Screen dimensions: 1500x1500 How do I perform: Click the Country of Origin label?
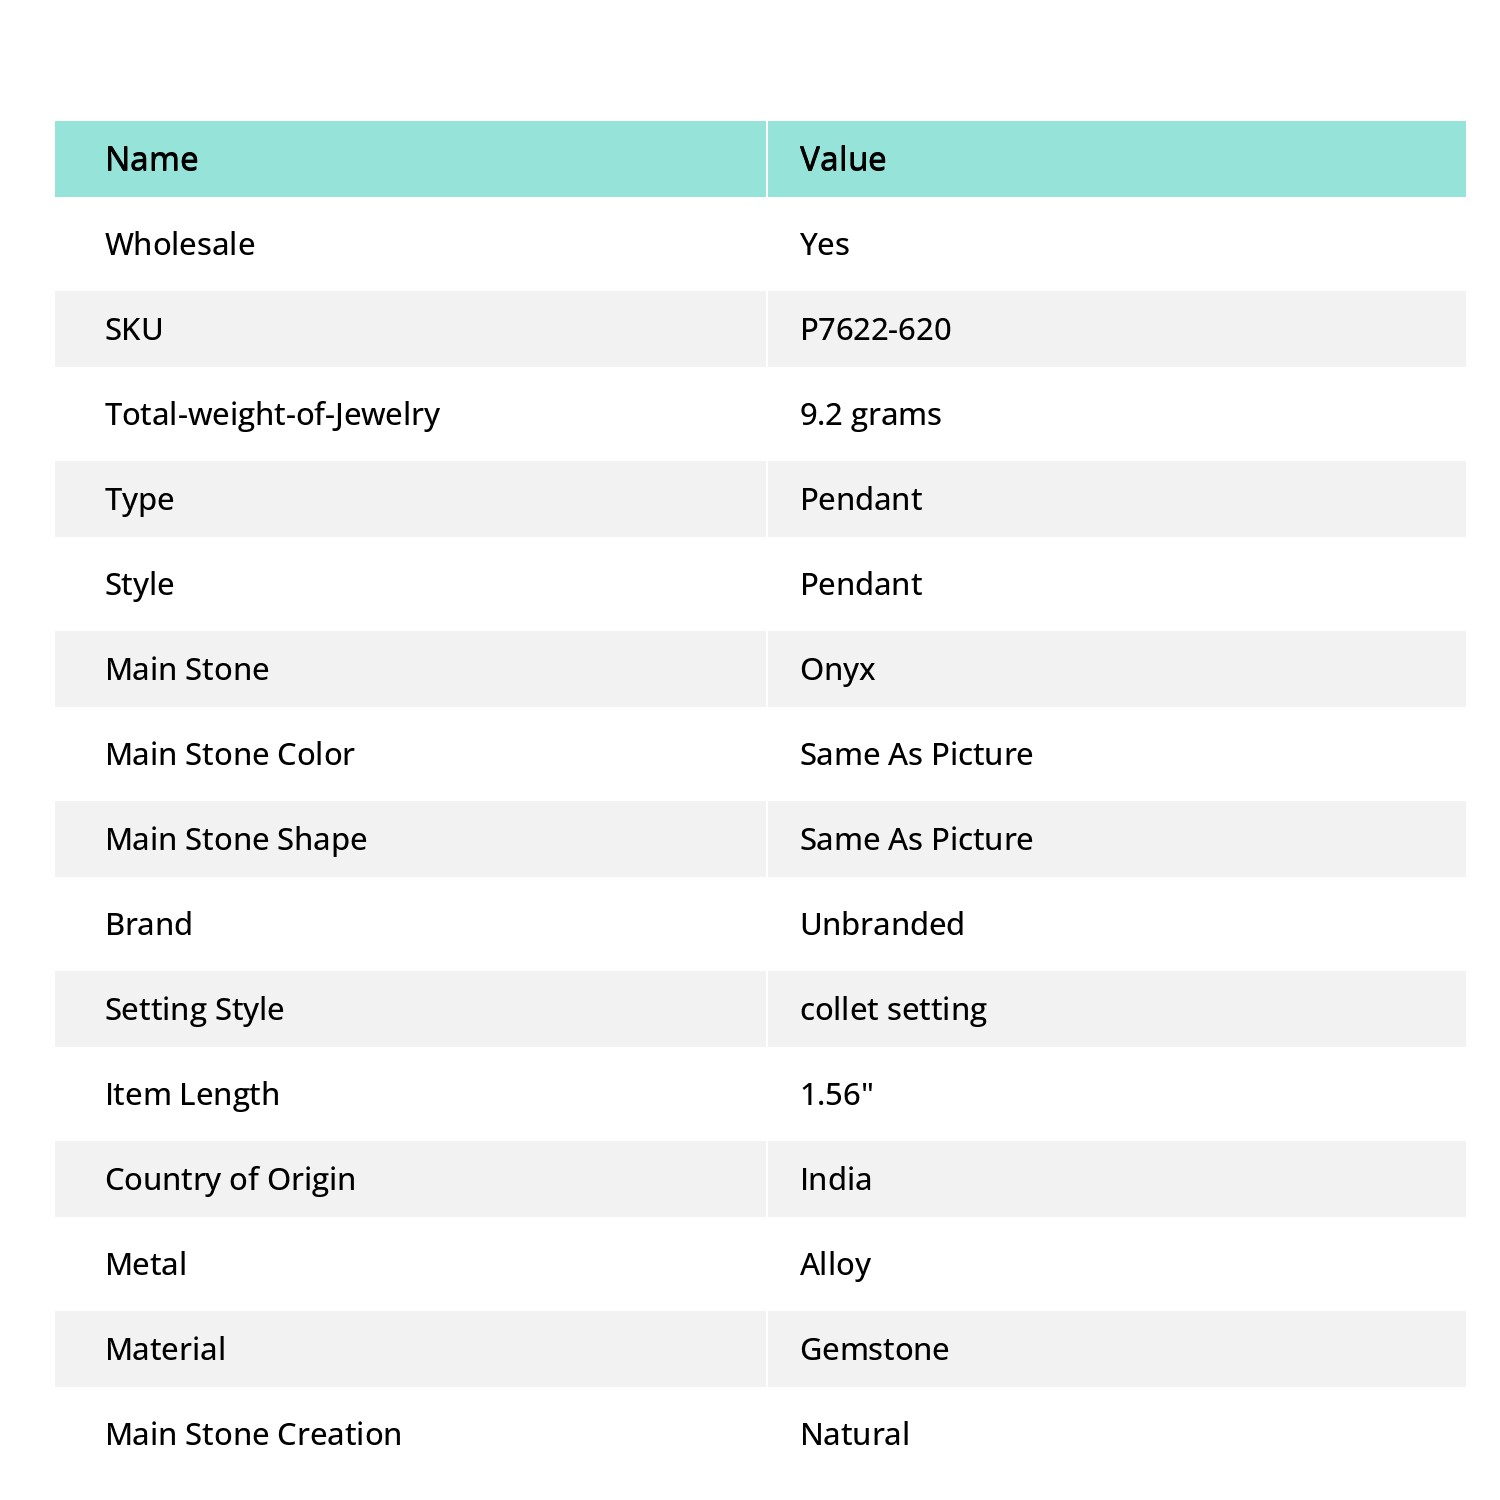pos(230,1179)
